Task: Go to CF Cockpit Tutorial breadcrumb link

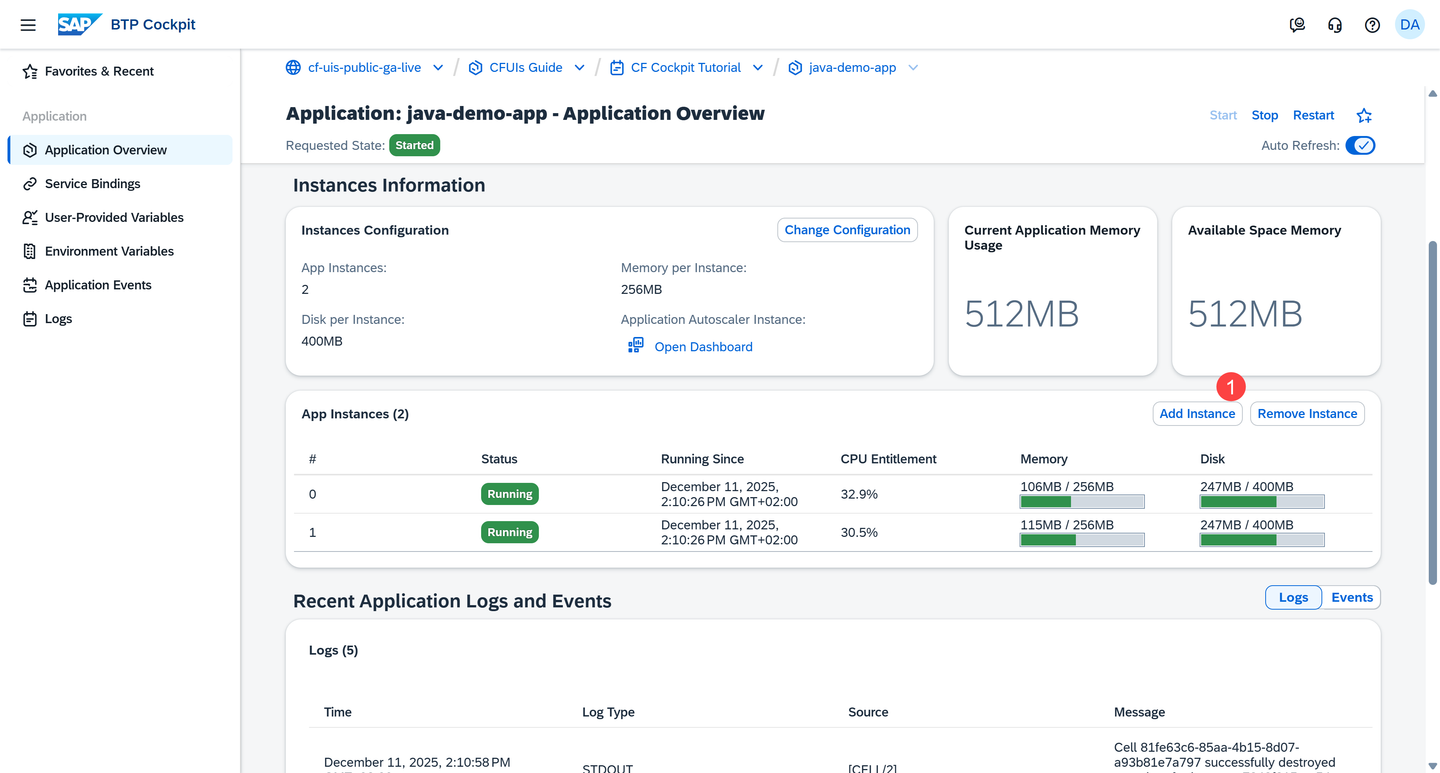Action: pyautogui.click(x=686, y=68)
